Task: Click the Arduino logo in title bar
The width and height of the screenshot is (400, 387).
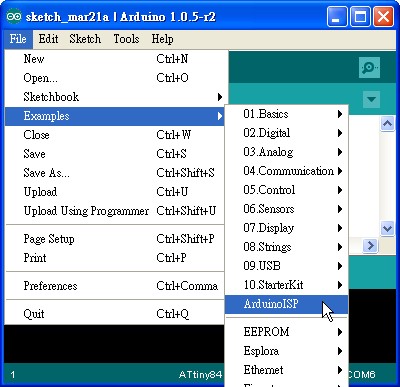Action: coord(14,16)
